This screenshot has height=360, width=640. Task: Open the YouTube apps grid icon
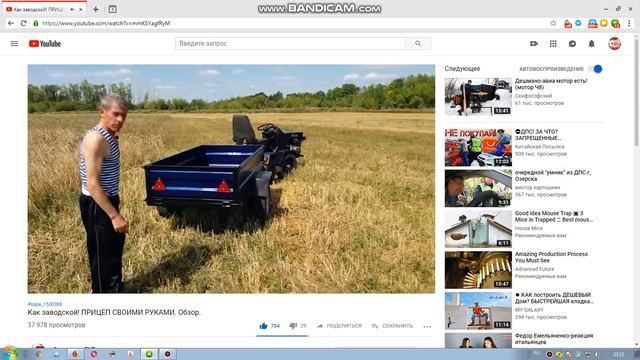553,44
